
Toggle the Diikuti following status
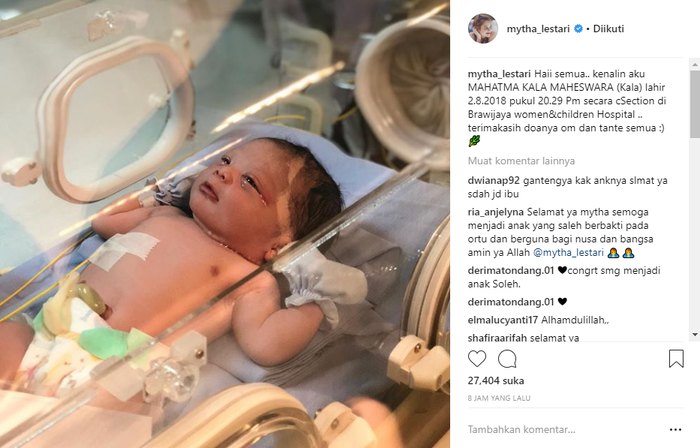click(x=608, y=29)
